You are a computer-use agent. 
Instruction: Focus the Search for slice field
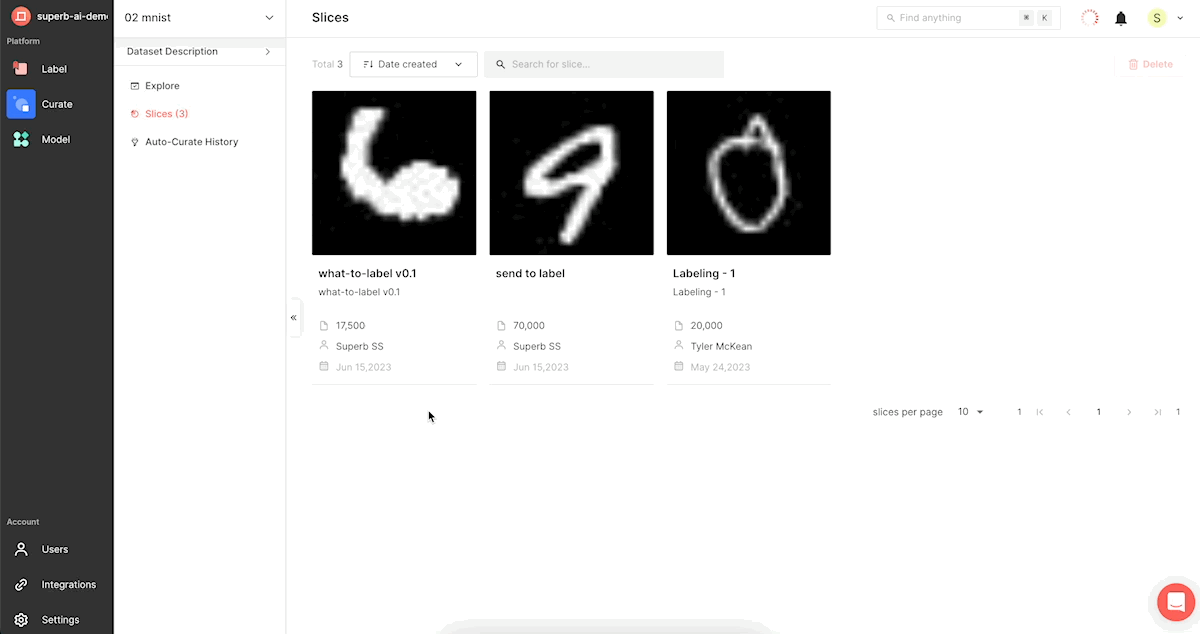click(604, 64)
